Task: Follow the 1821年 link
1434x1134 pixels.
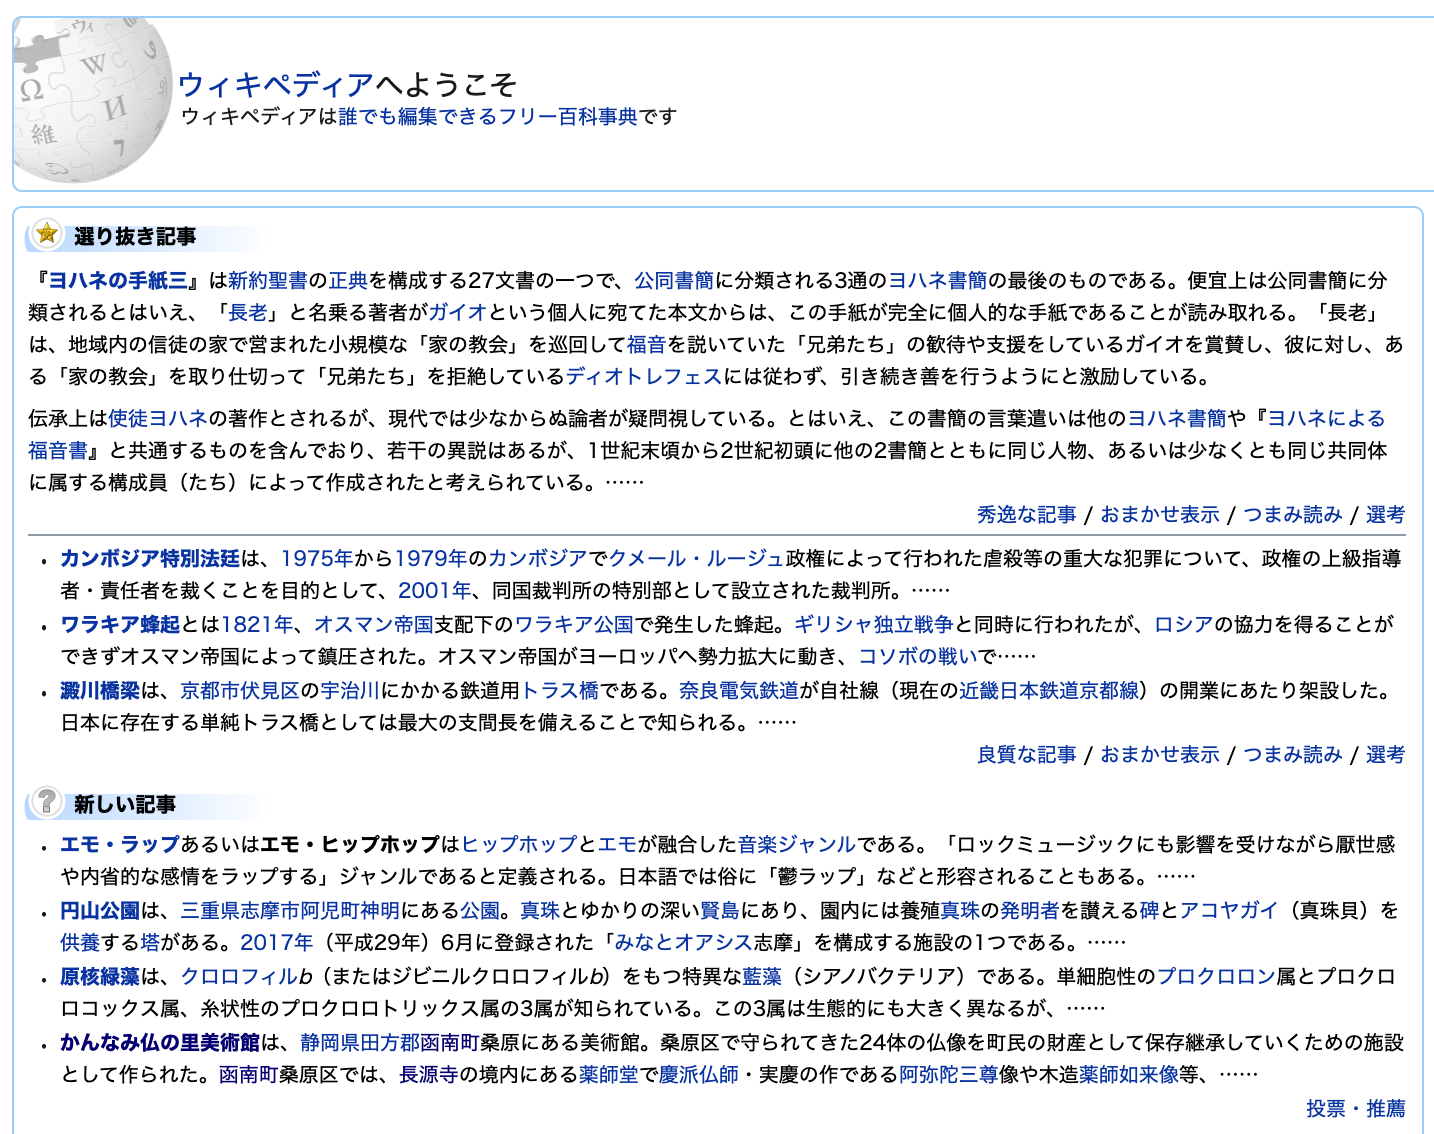Action: point(256,625)
